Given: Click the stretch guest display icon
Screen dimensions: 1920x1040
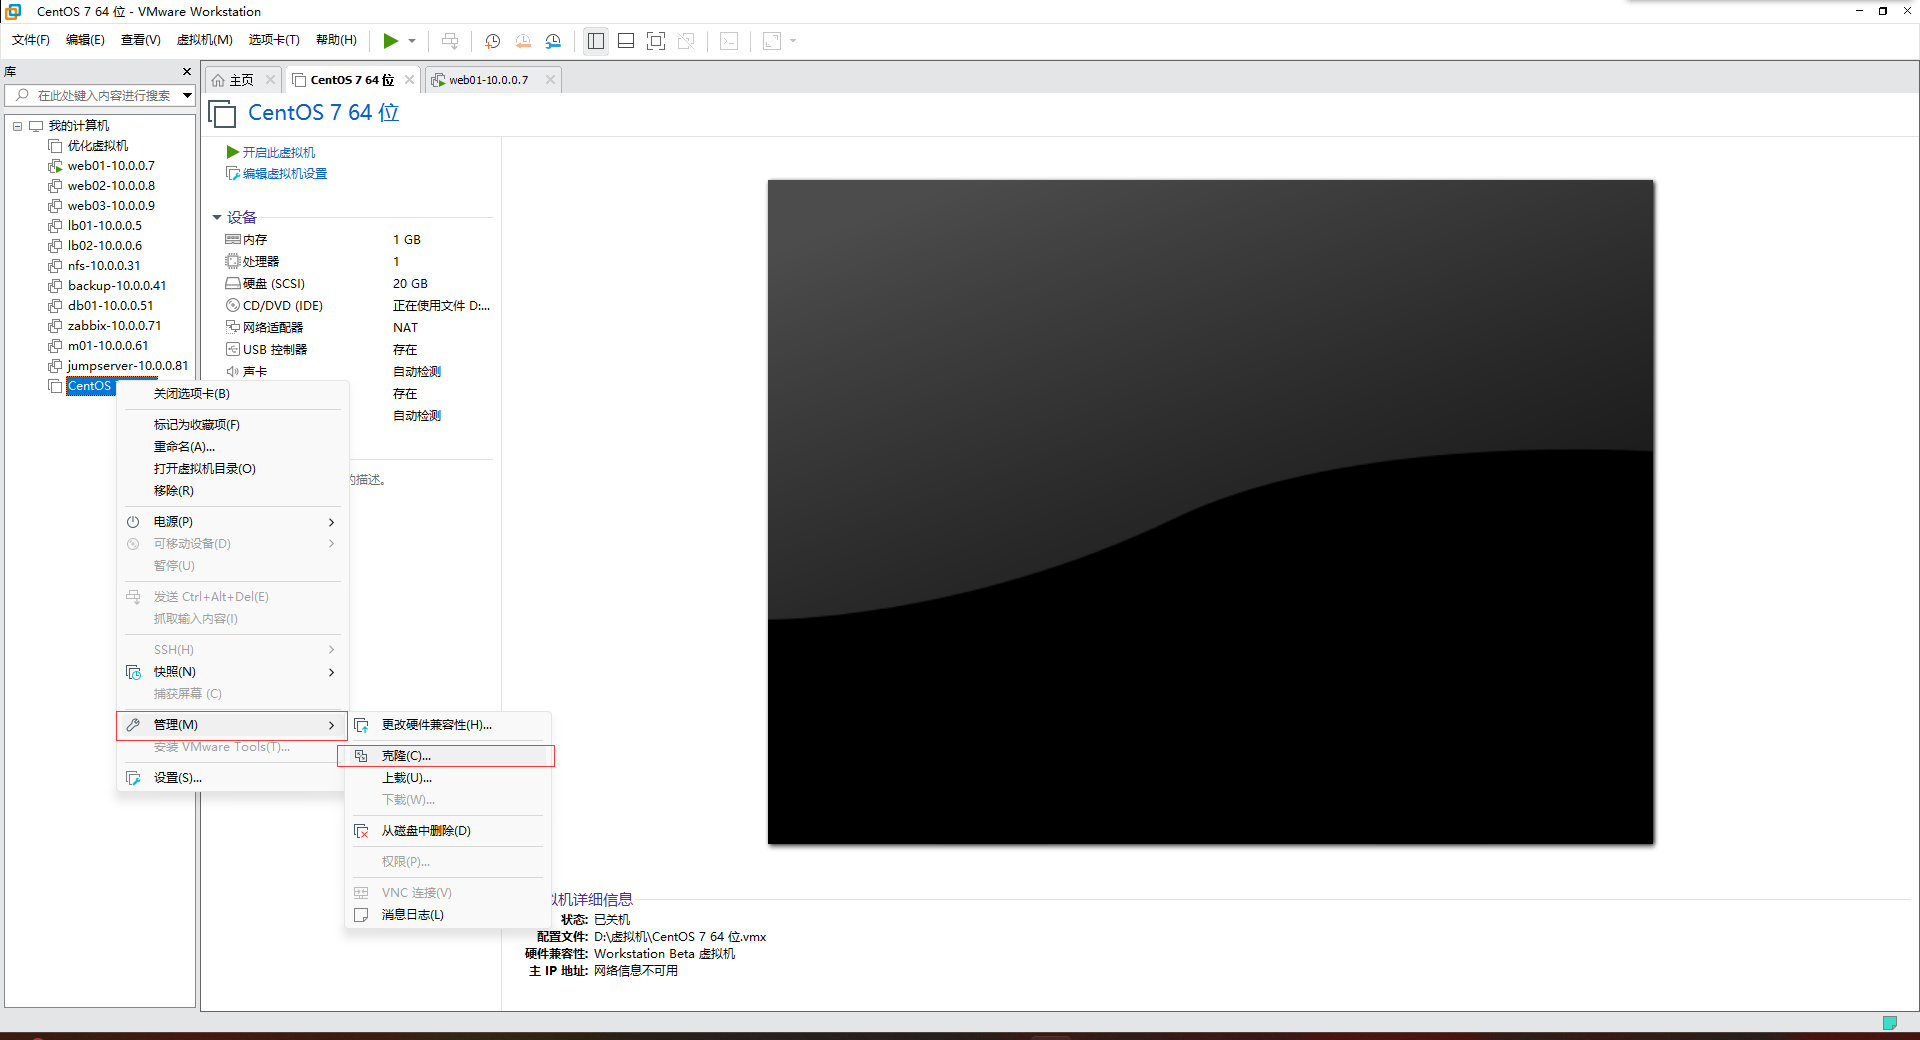Looking at the screenshot, I should (x=772, y=41).
